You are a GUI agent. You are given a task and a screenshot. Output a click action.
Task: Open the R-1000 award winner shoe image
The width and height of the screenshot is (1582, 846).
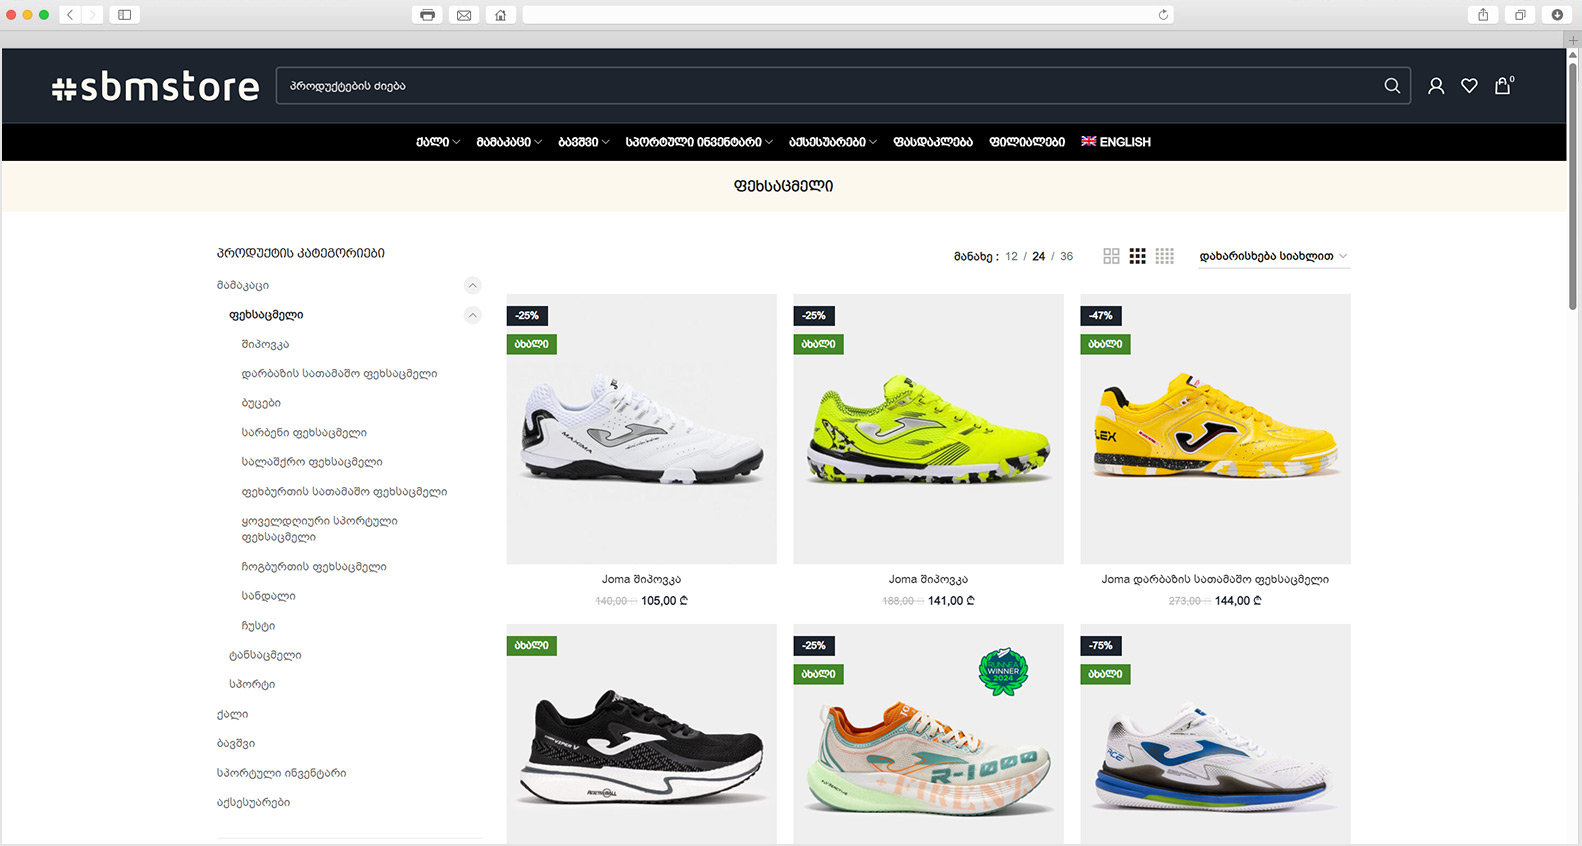pyautogui.click(x=928, y=735)
